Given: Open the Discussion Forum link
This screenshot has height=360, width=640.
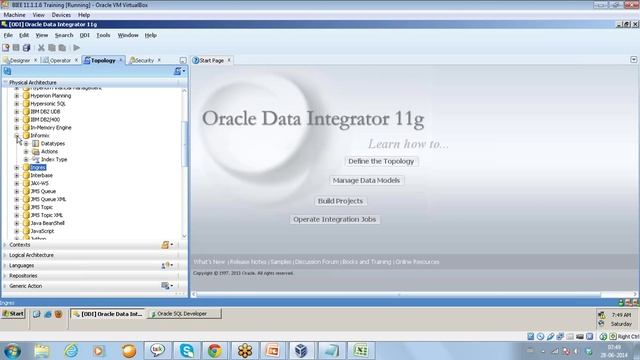Looking at the screenshot, I should 317,262.
